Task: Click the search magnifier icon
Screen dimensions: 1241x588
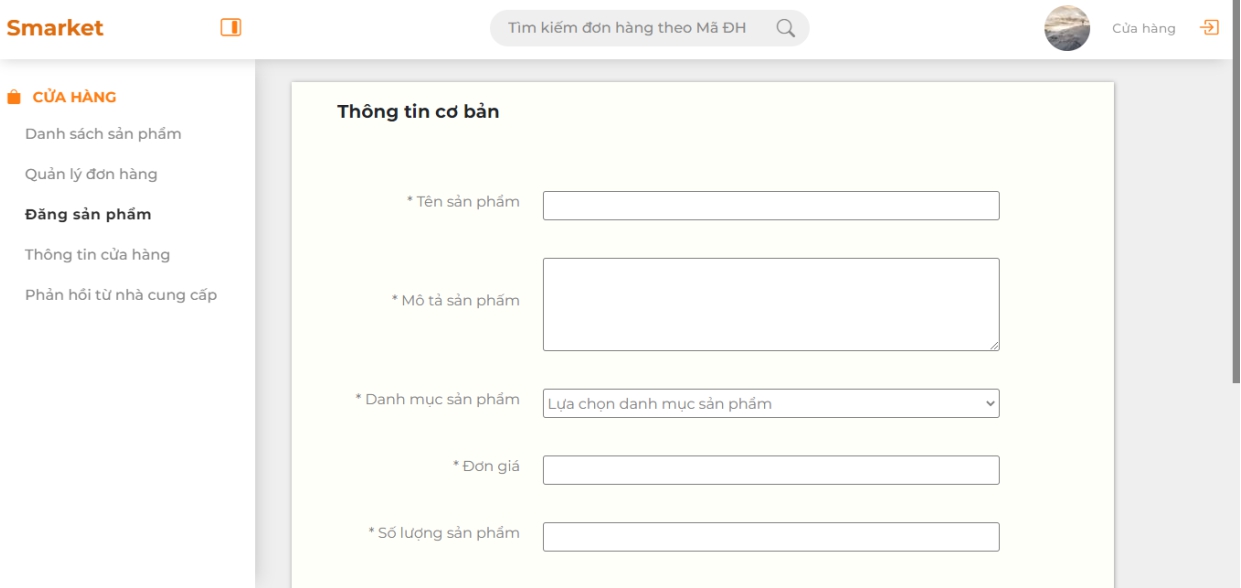Action: tap(786, 28)
